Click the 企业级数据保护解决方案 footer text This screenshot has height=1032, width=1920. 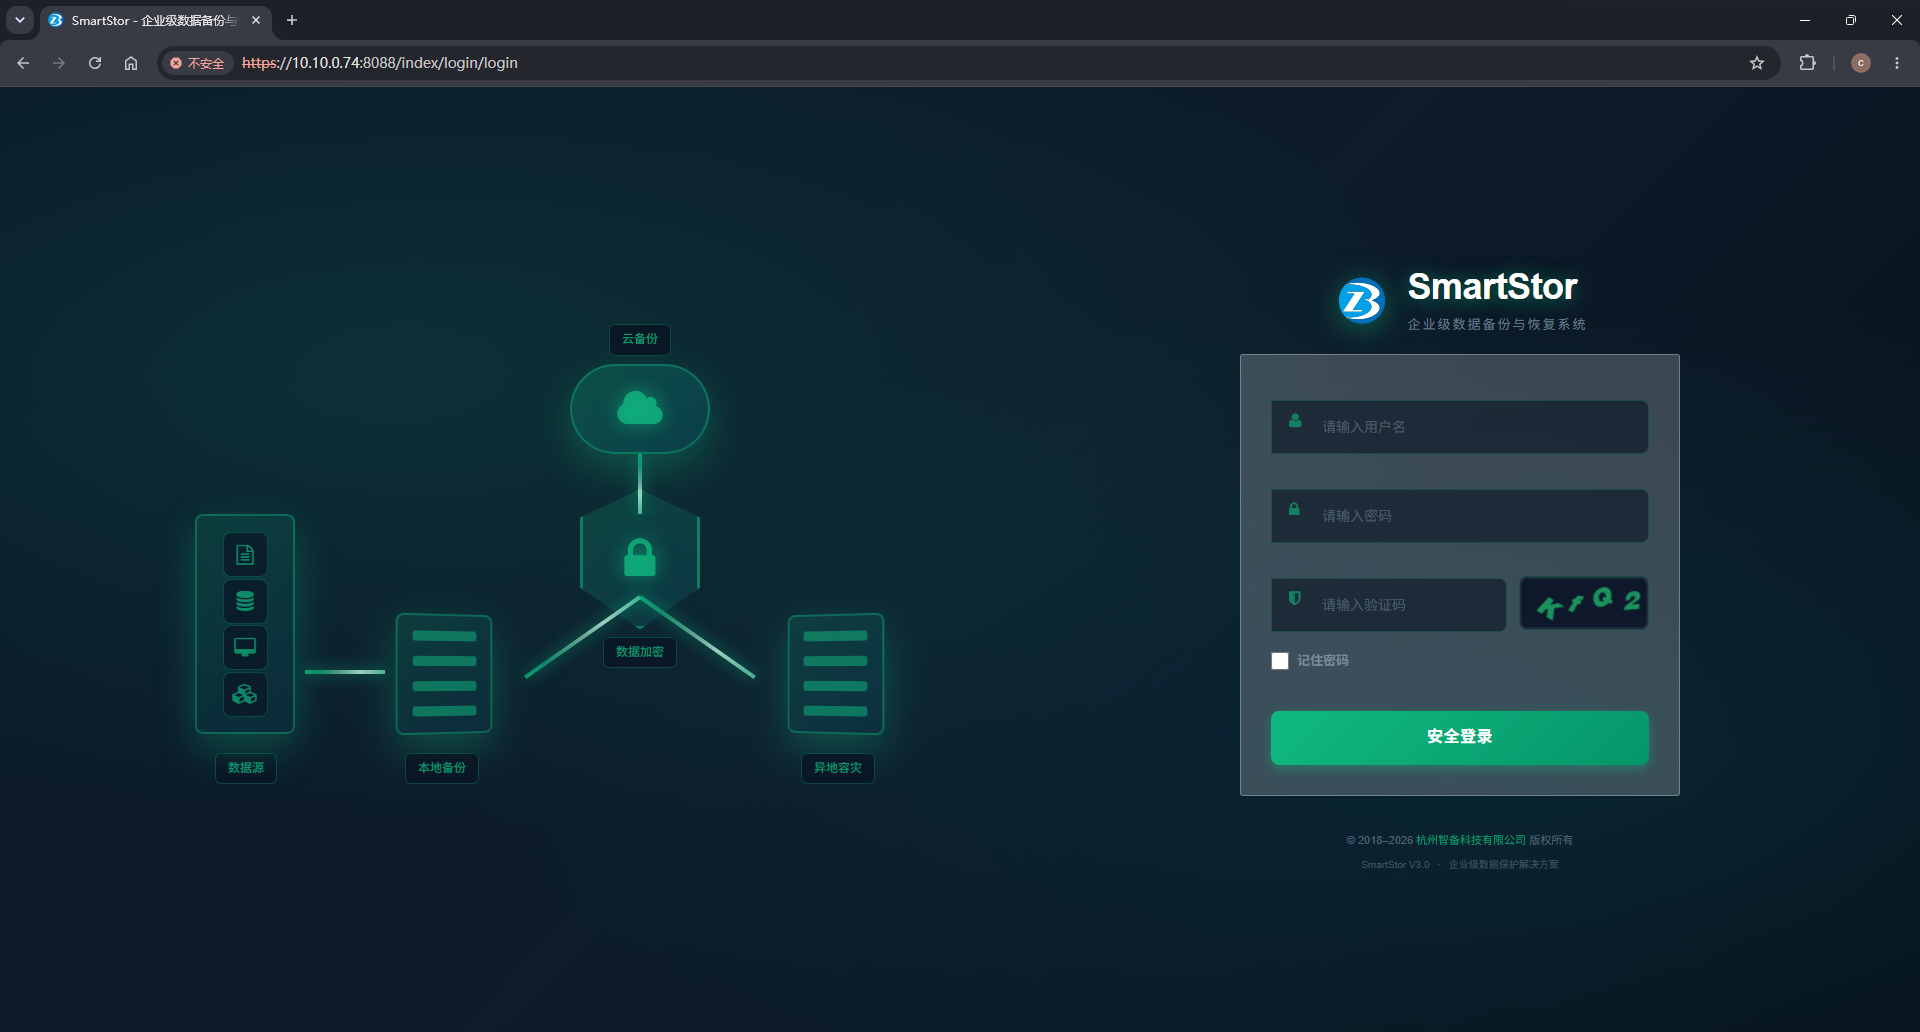[1504, 865]
